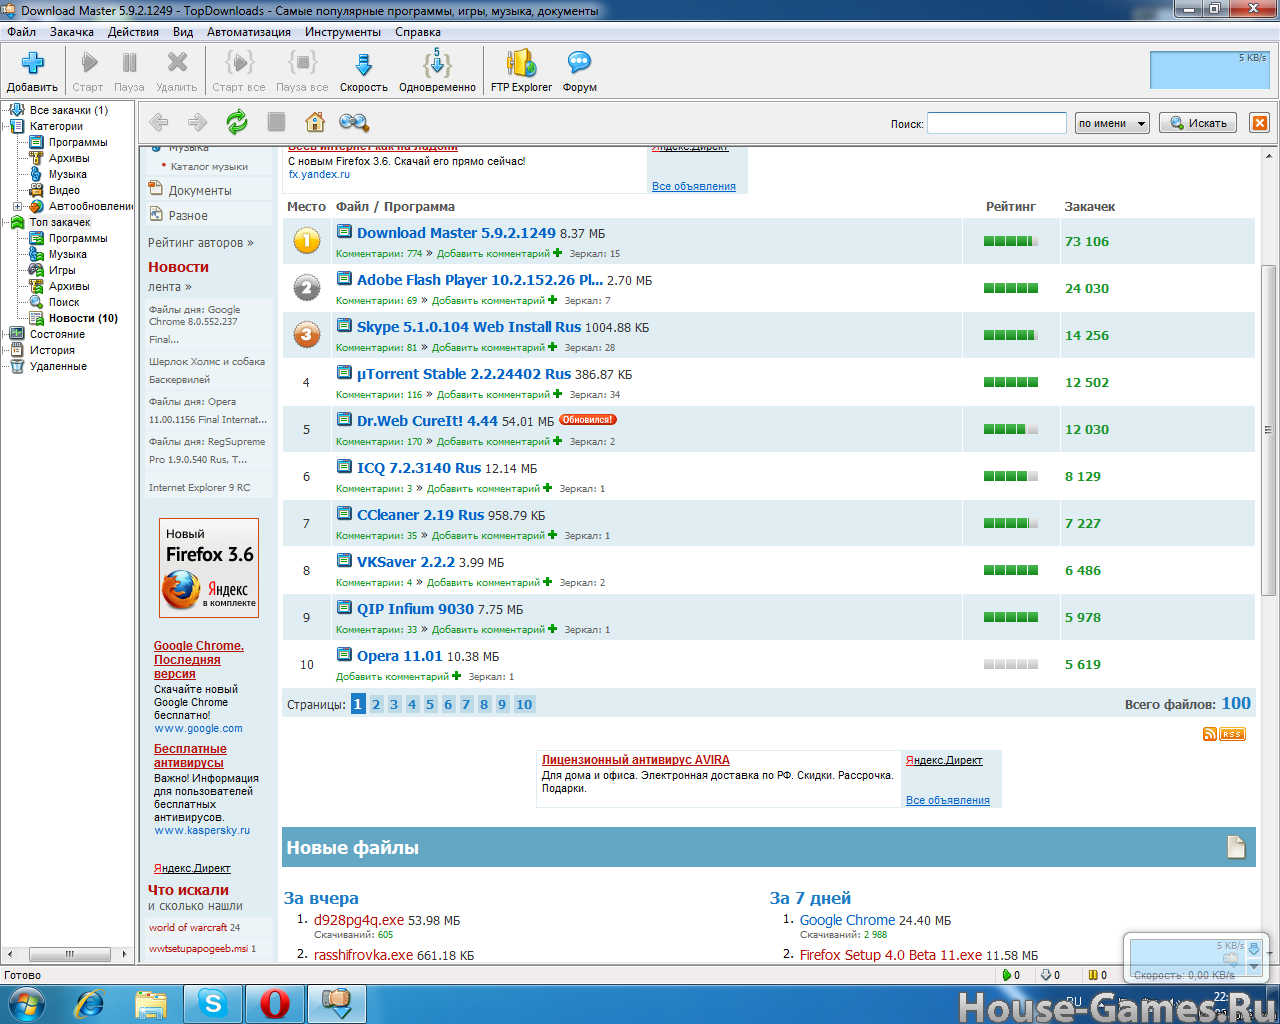Open Skype from the taskbar
1280x1024 pixels.
coord(214,1003)
